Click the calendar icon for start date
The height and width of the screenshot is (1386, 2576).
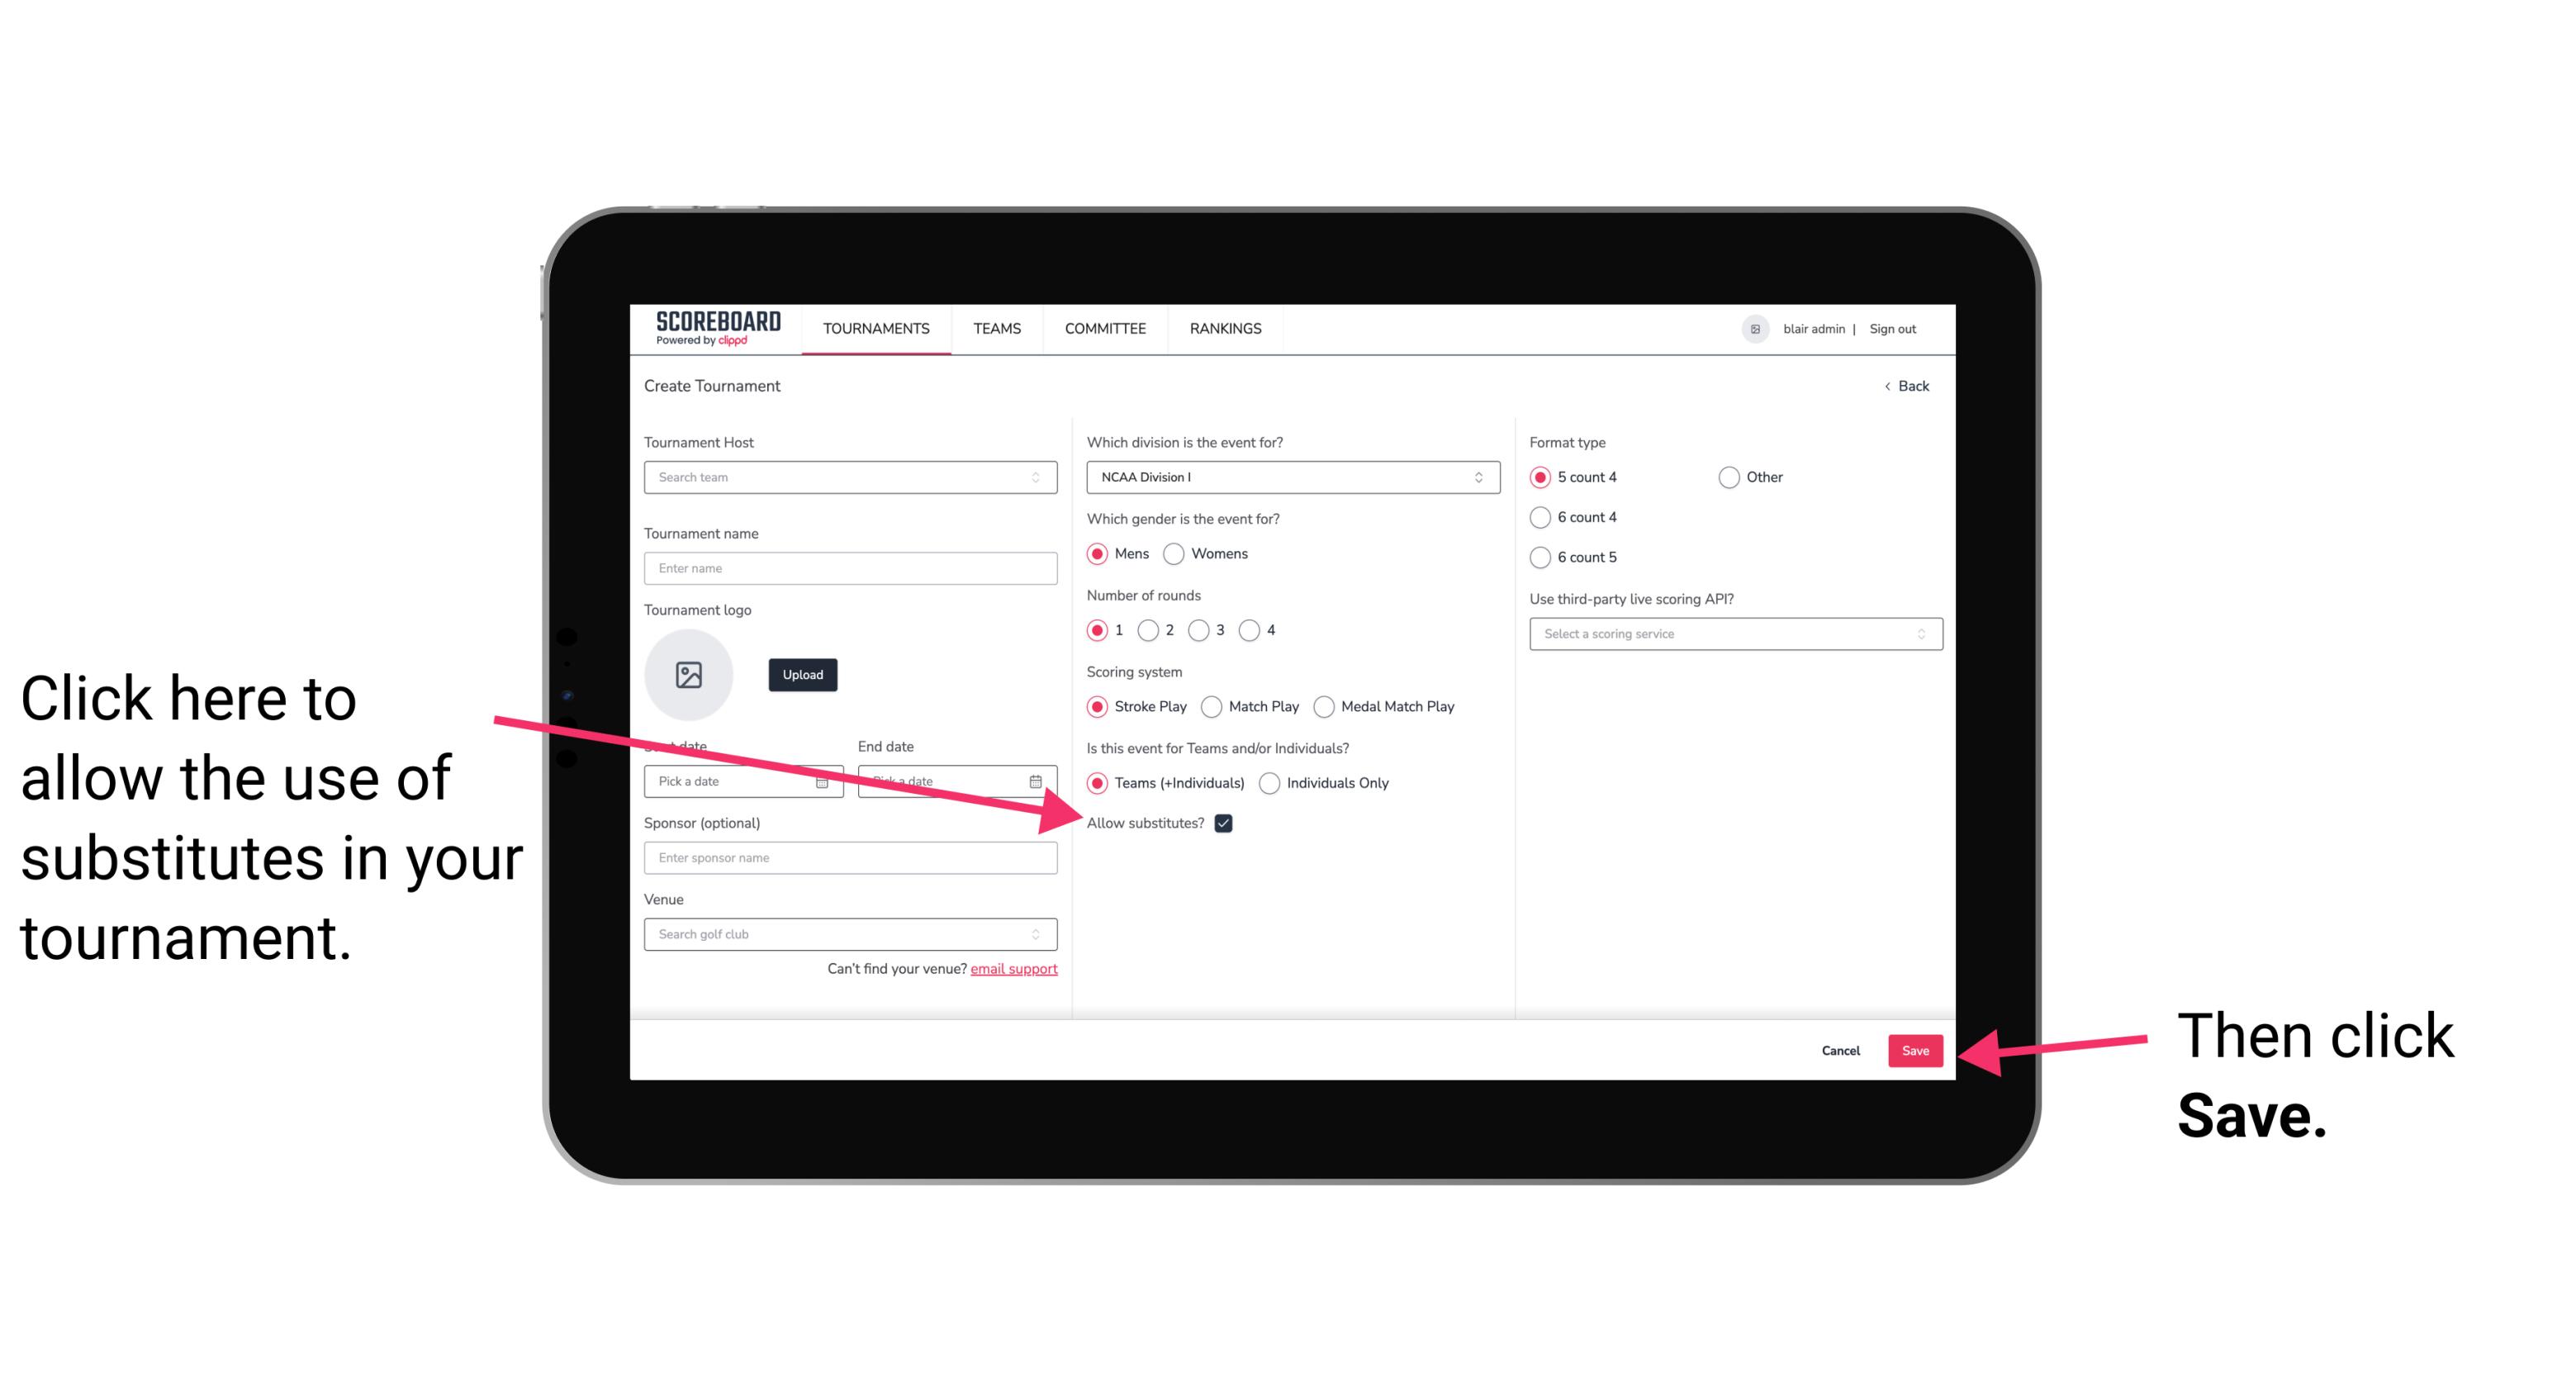pyautogui.click(x=826, y=780)
